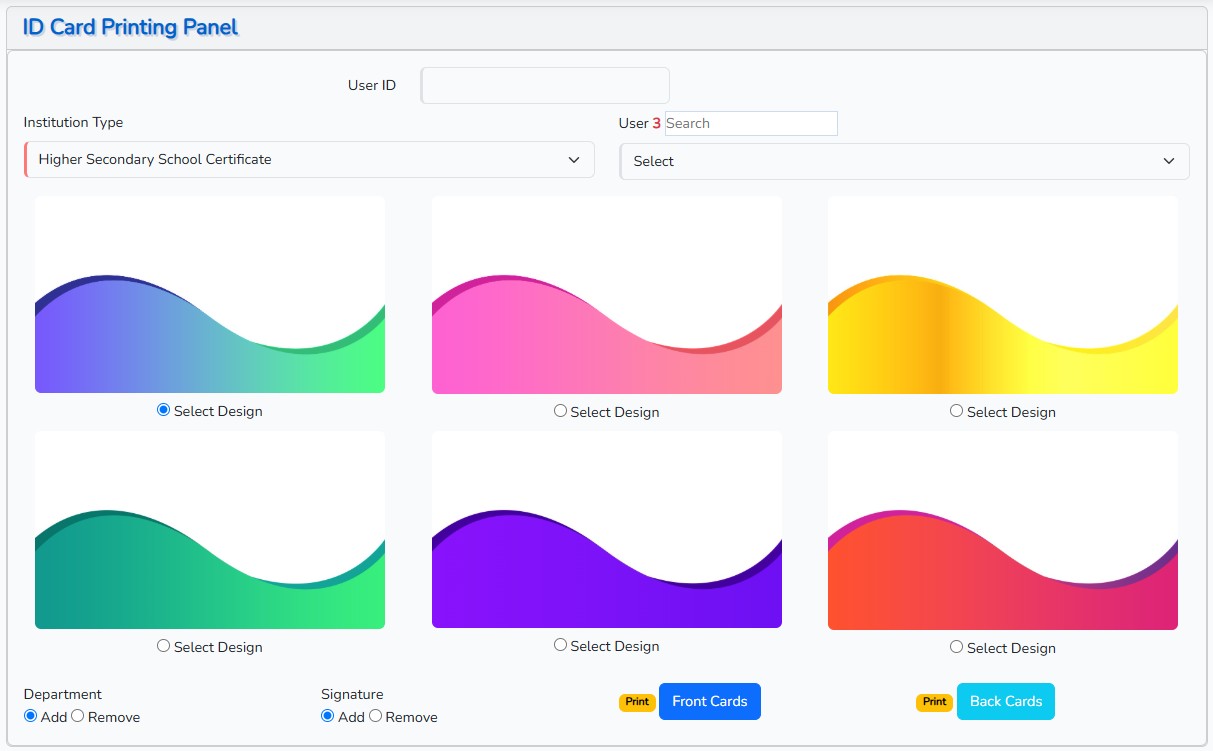Choose Select Design radio under yellow card

(957, 411)
